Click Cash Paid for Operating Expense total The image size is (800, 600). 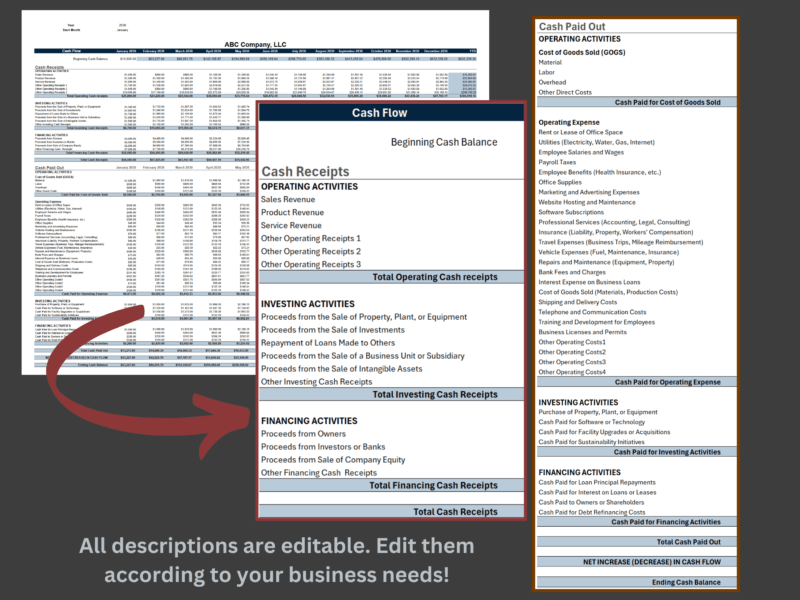tap(637, 382)
